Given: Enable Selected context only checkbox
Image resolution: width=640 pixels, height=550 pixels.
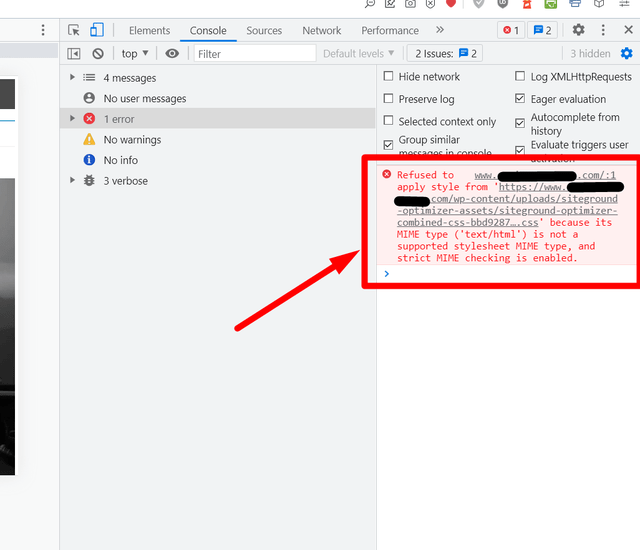Looking at the screenshot, I should [x=389, y=121].
